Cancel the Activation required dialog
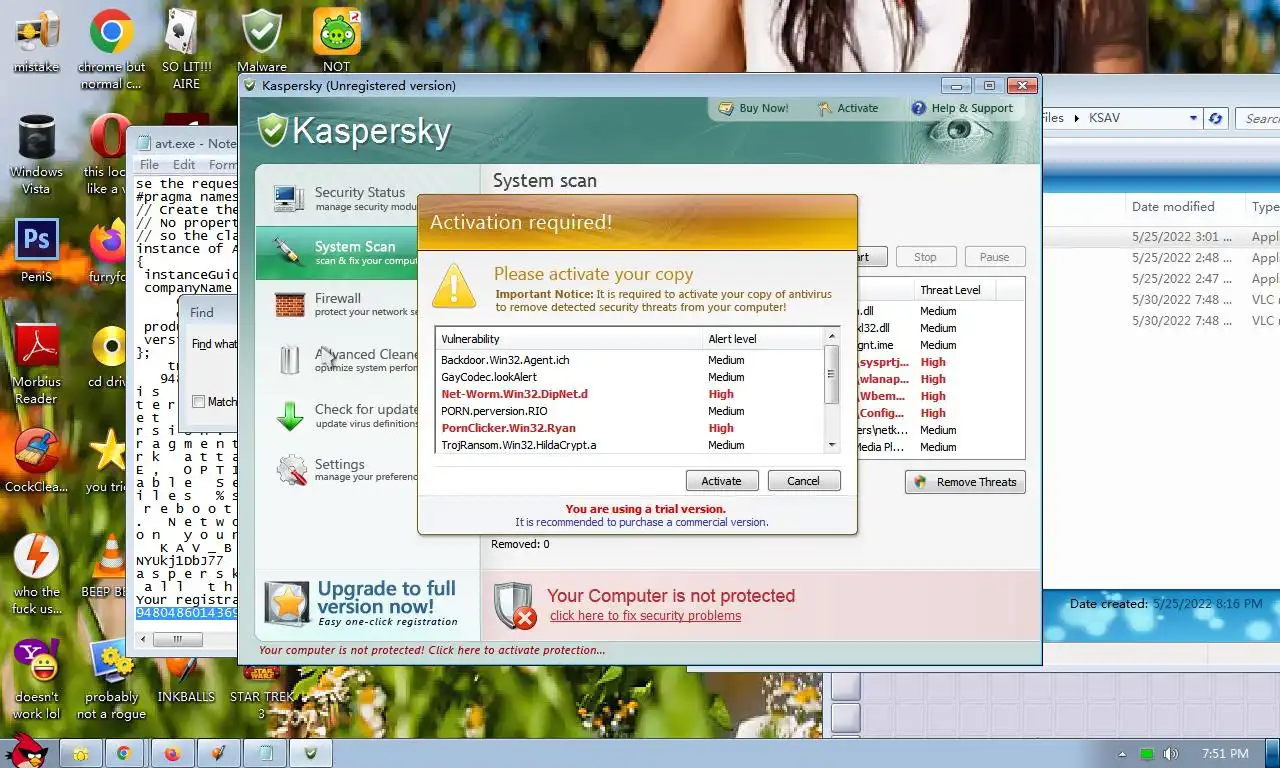This screenshot has width=1280, height=768. (804, 481)
